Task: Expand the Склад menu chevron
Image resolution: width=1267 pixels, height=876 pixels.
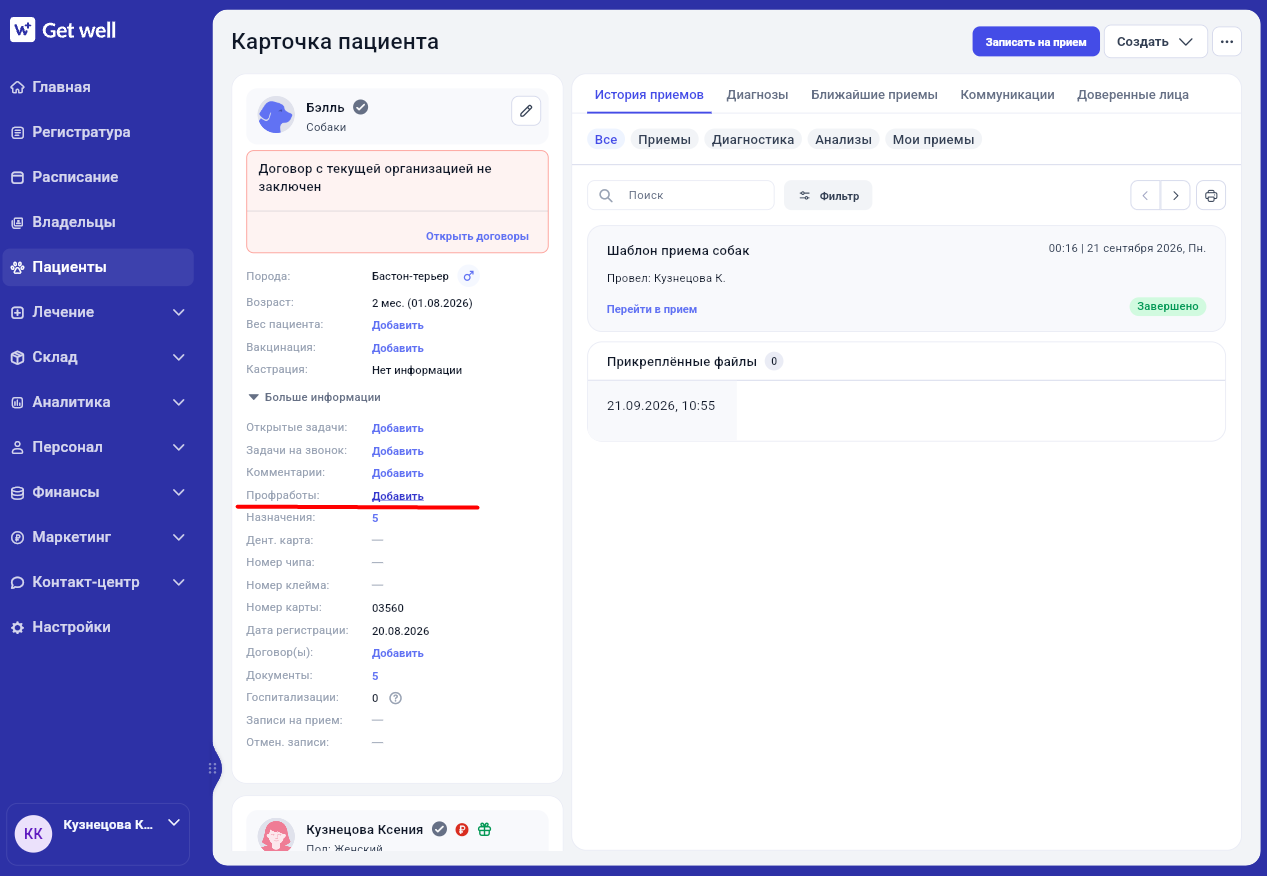Action: 179,357
